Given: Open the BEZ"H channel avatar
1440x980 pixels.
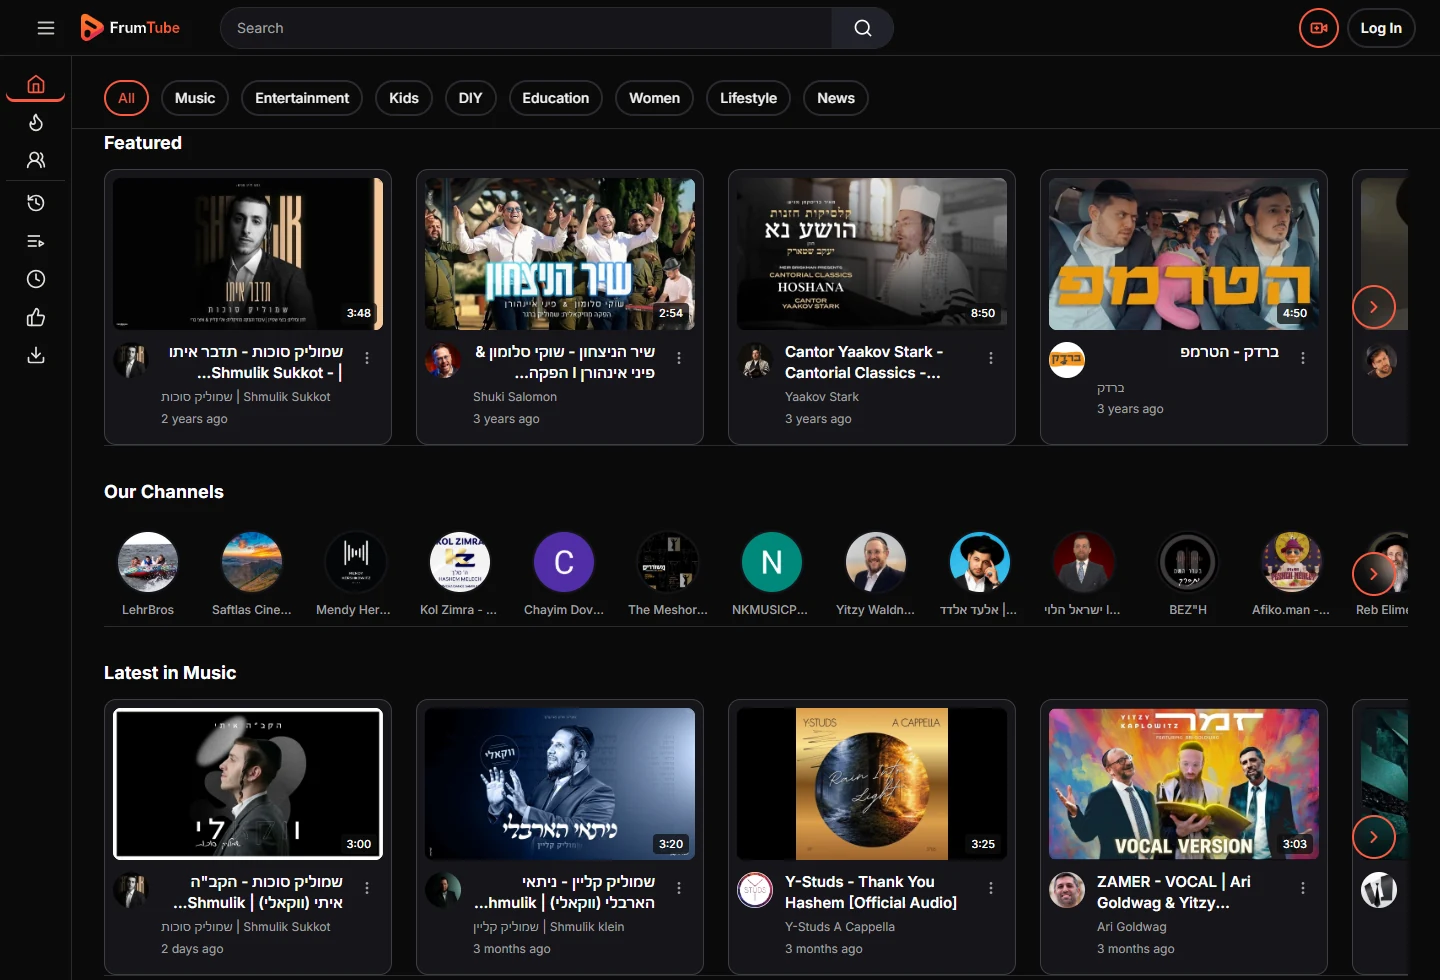Looking at the screenshot, I should [1188, 562].
